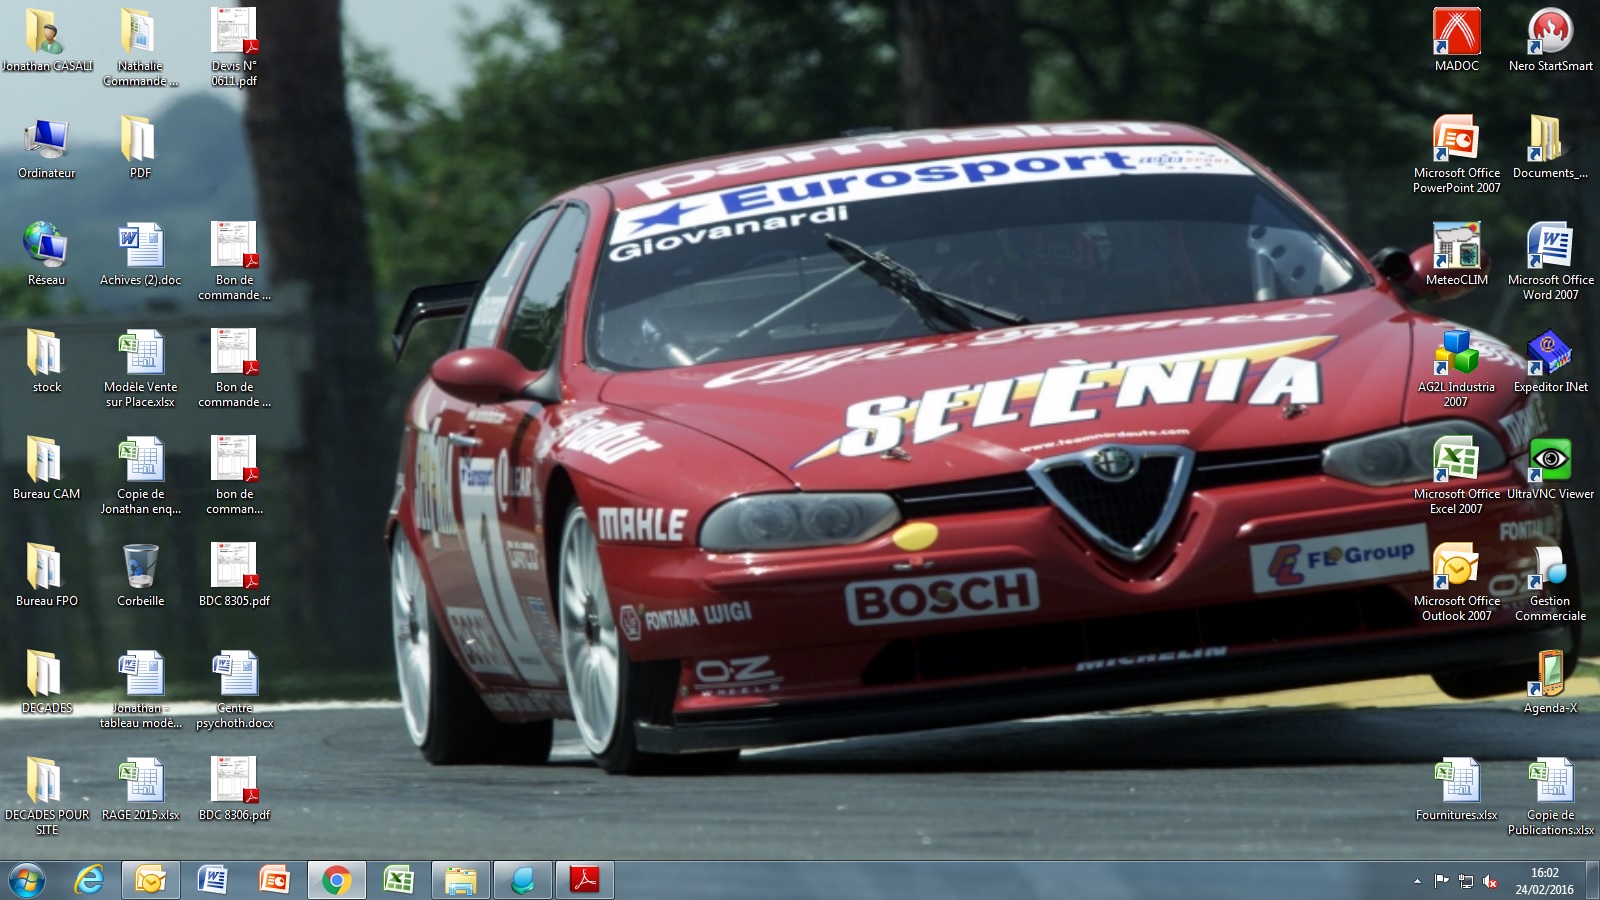Click the muted volume tray icon

pyautogui.click(x=1490, y=881)
